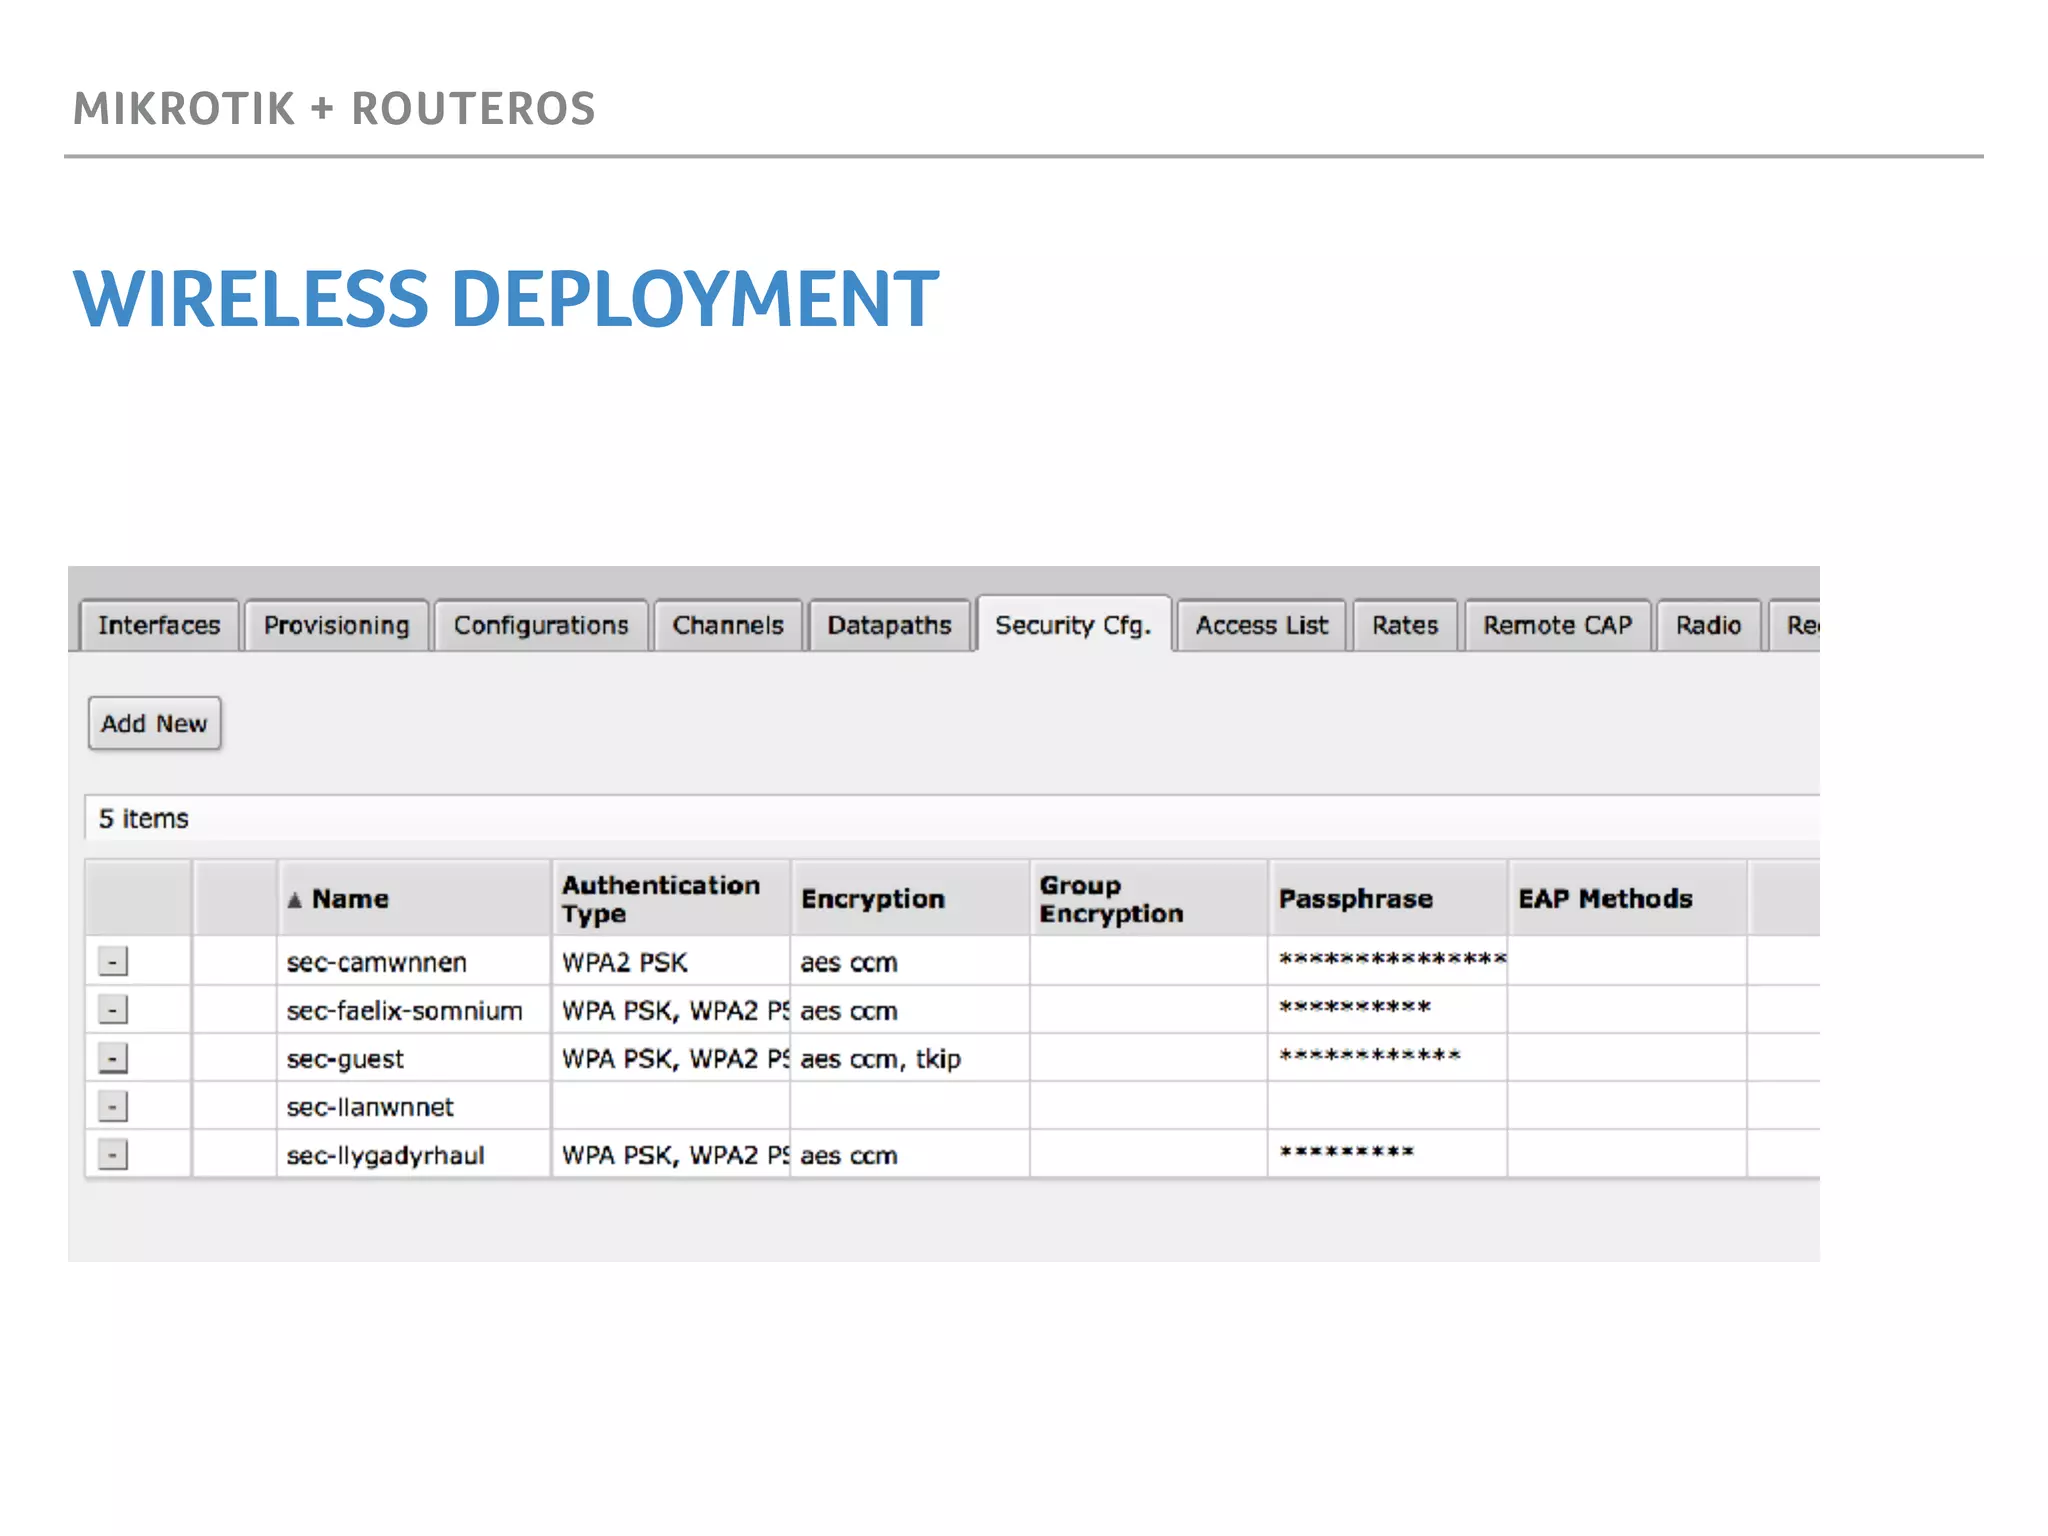The image size is (2048, 1536).
Task: Click the minus button for sec-faelix-somnium
Action: pyautogui.click(x=113, y=1010)
